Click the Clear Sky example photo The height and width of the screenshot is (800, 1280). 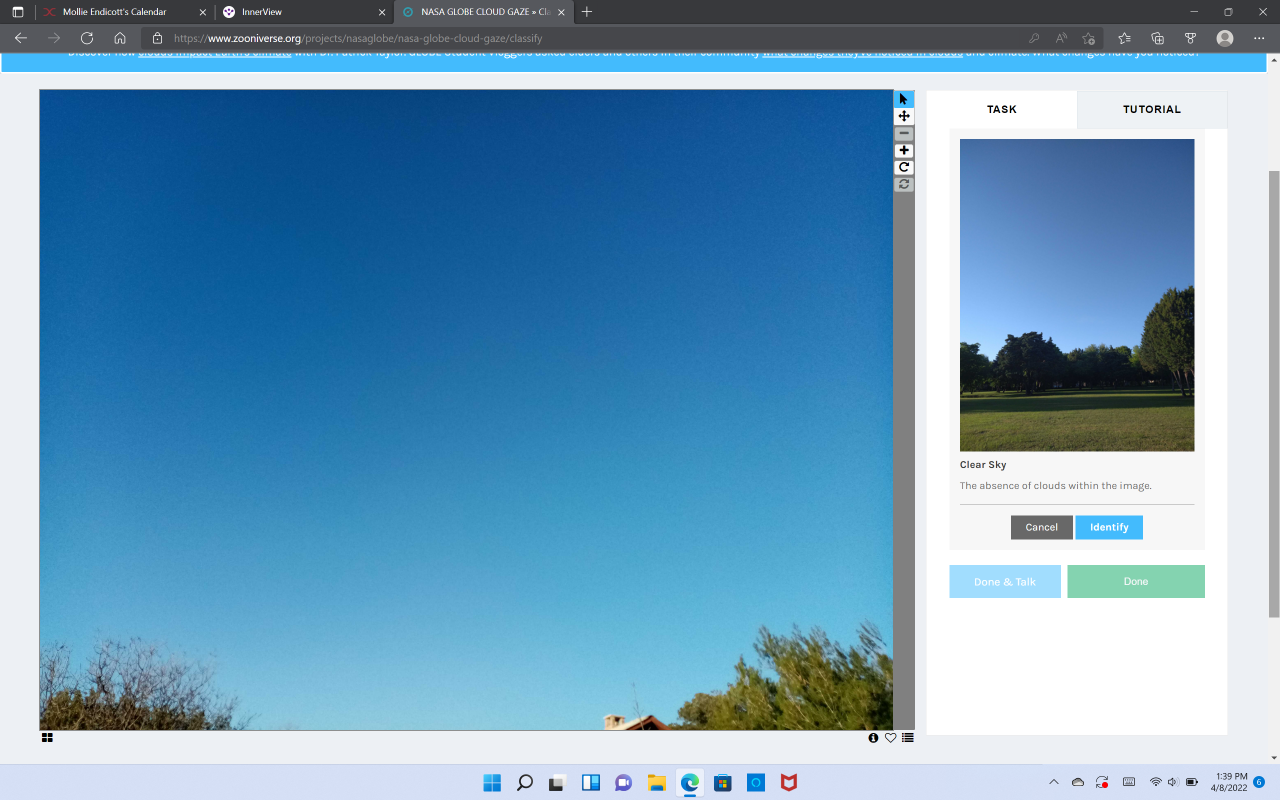pyautogui.click(x=1077, y=295)
